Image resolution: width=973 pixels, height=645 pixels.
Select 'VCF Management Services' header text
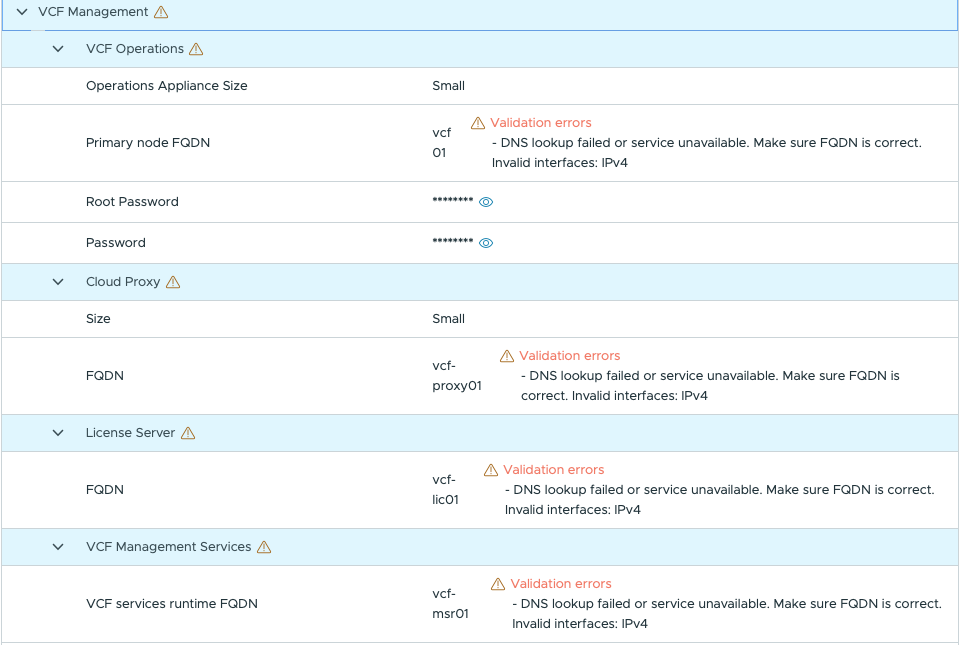(x=168, y=547)
